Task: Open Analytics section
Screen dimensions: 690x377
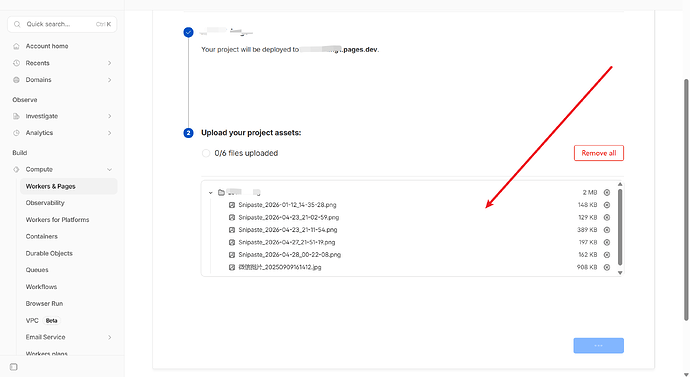Action: coord(39,133)
